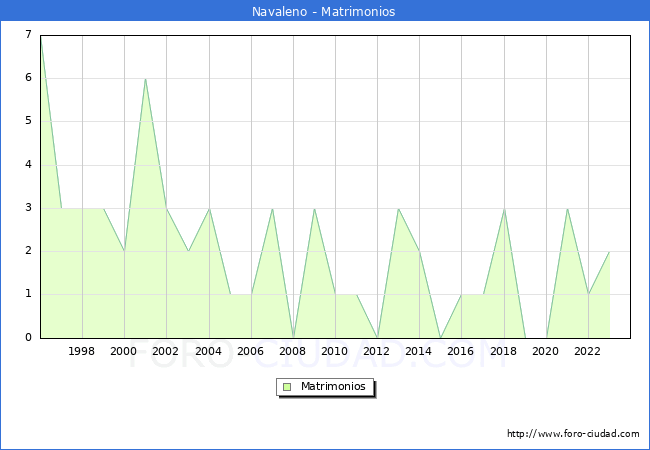Select the 2012 x-axis label
Screen dimensions: 650x450
[377, 351]
